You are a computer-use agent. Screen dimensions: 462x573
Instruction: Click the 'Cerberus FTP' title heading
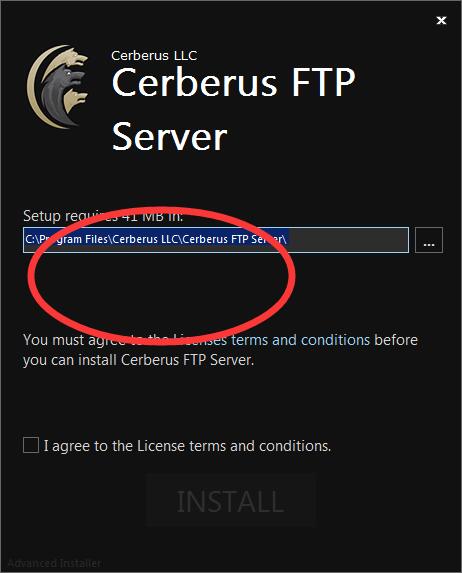pos(233,82)
